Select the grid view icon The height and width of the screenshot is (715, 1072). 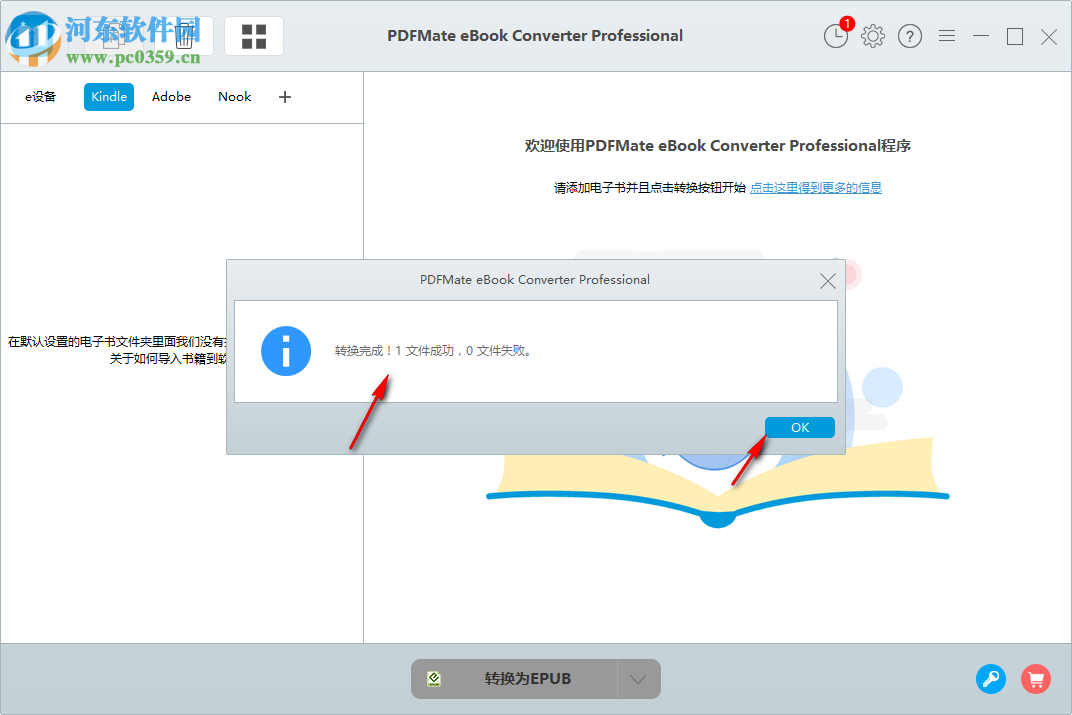[x=253, y=36]
